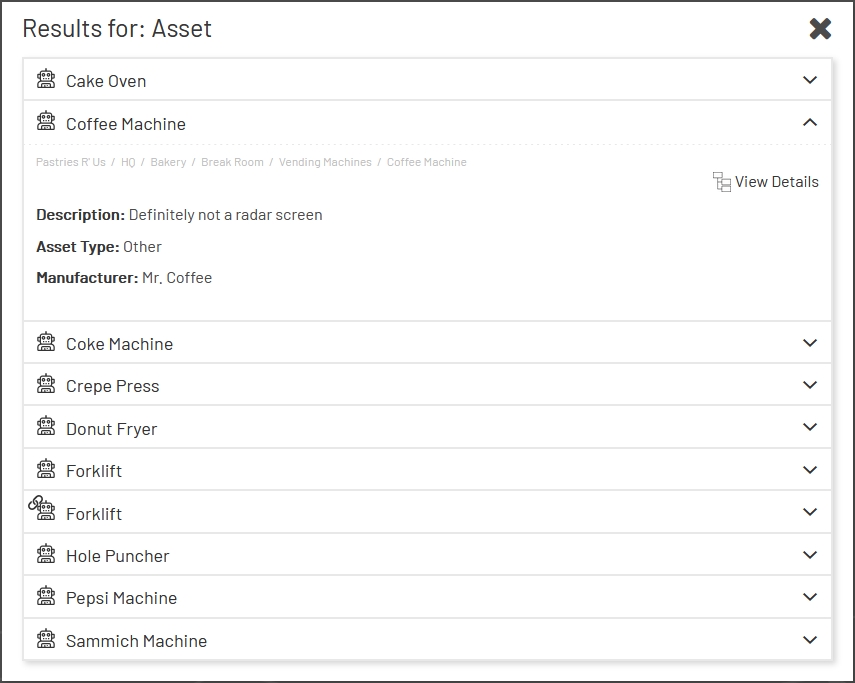Click the Pepsi Machine robot icon
Screen dimensions: 855x683
[46, 597]
